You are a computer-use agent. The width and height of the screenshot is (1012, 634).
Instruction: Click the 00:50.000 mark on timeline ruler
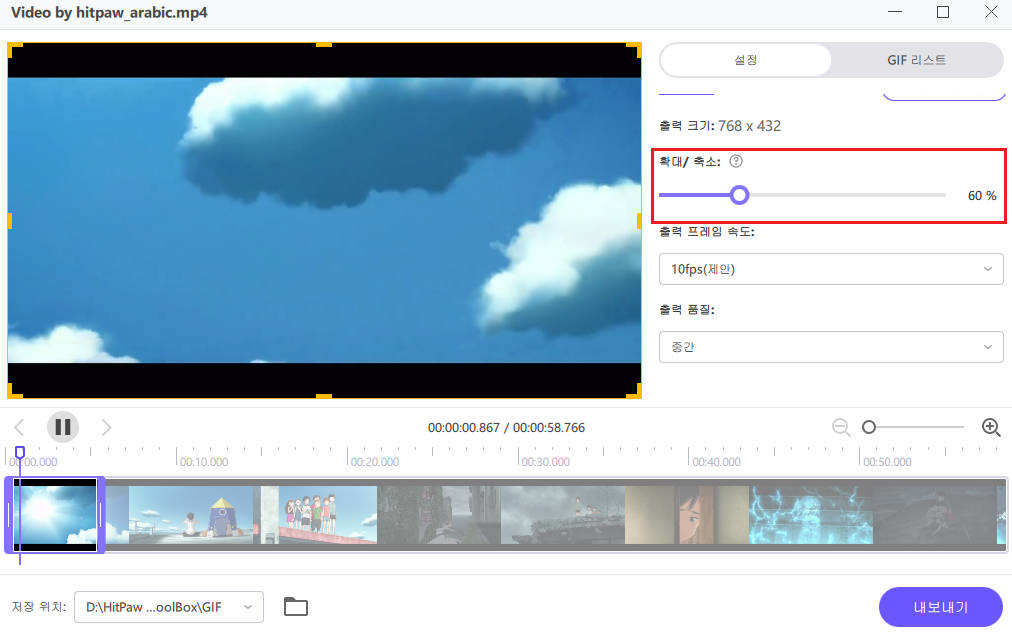pyautogui.click(x=887, y=462)
